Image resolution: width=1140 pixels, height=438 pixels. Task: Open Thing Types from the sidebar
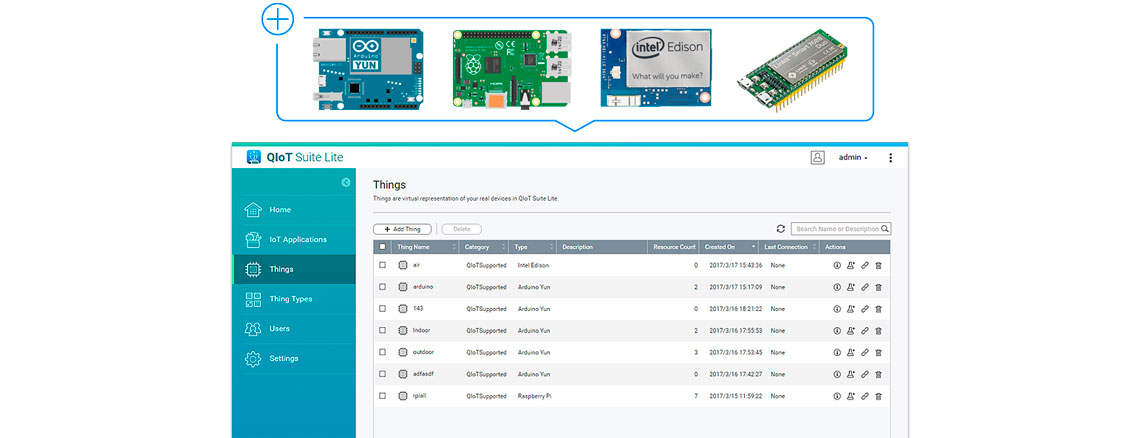pyautogui.click(x=290, y=299)
